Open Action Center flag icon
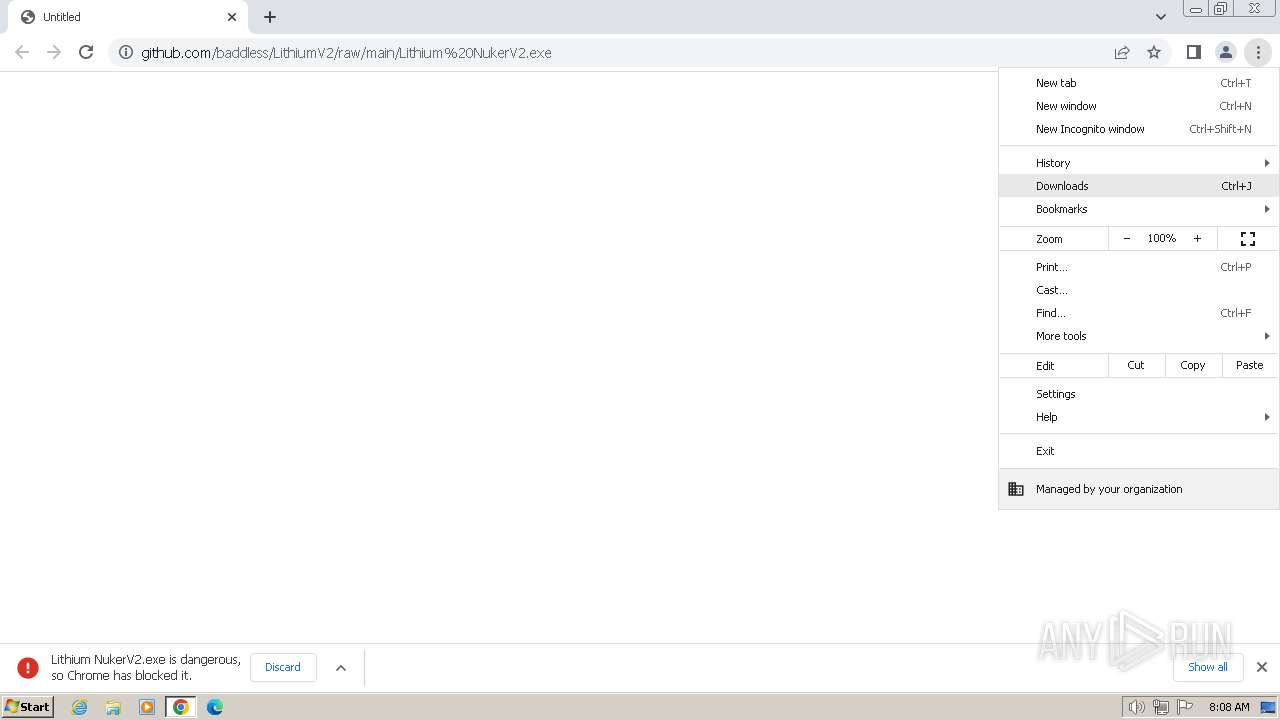 pyautogui.click(x=1185, y=707)
